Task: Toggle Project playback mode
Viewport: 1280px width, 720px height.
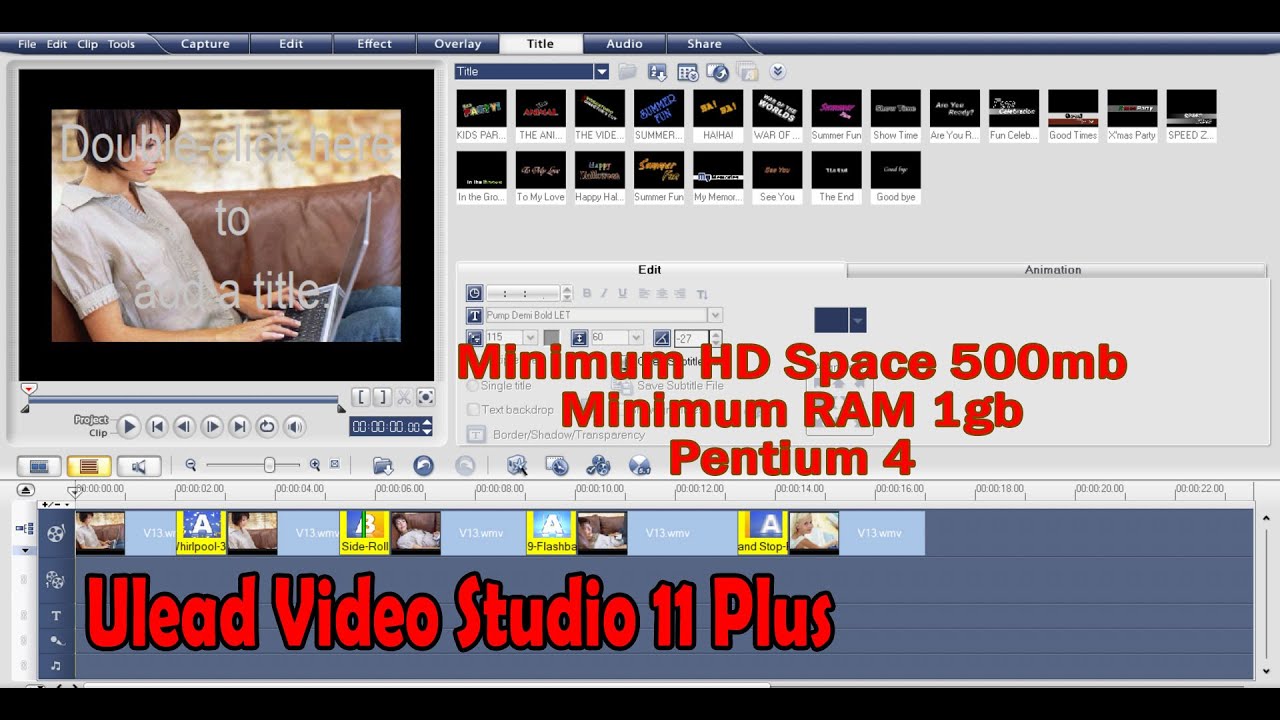Action: point(91,420)
